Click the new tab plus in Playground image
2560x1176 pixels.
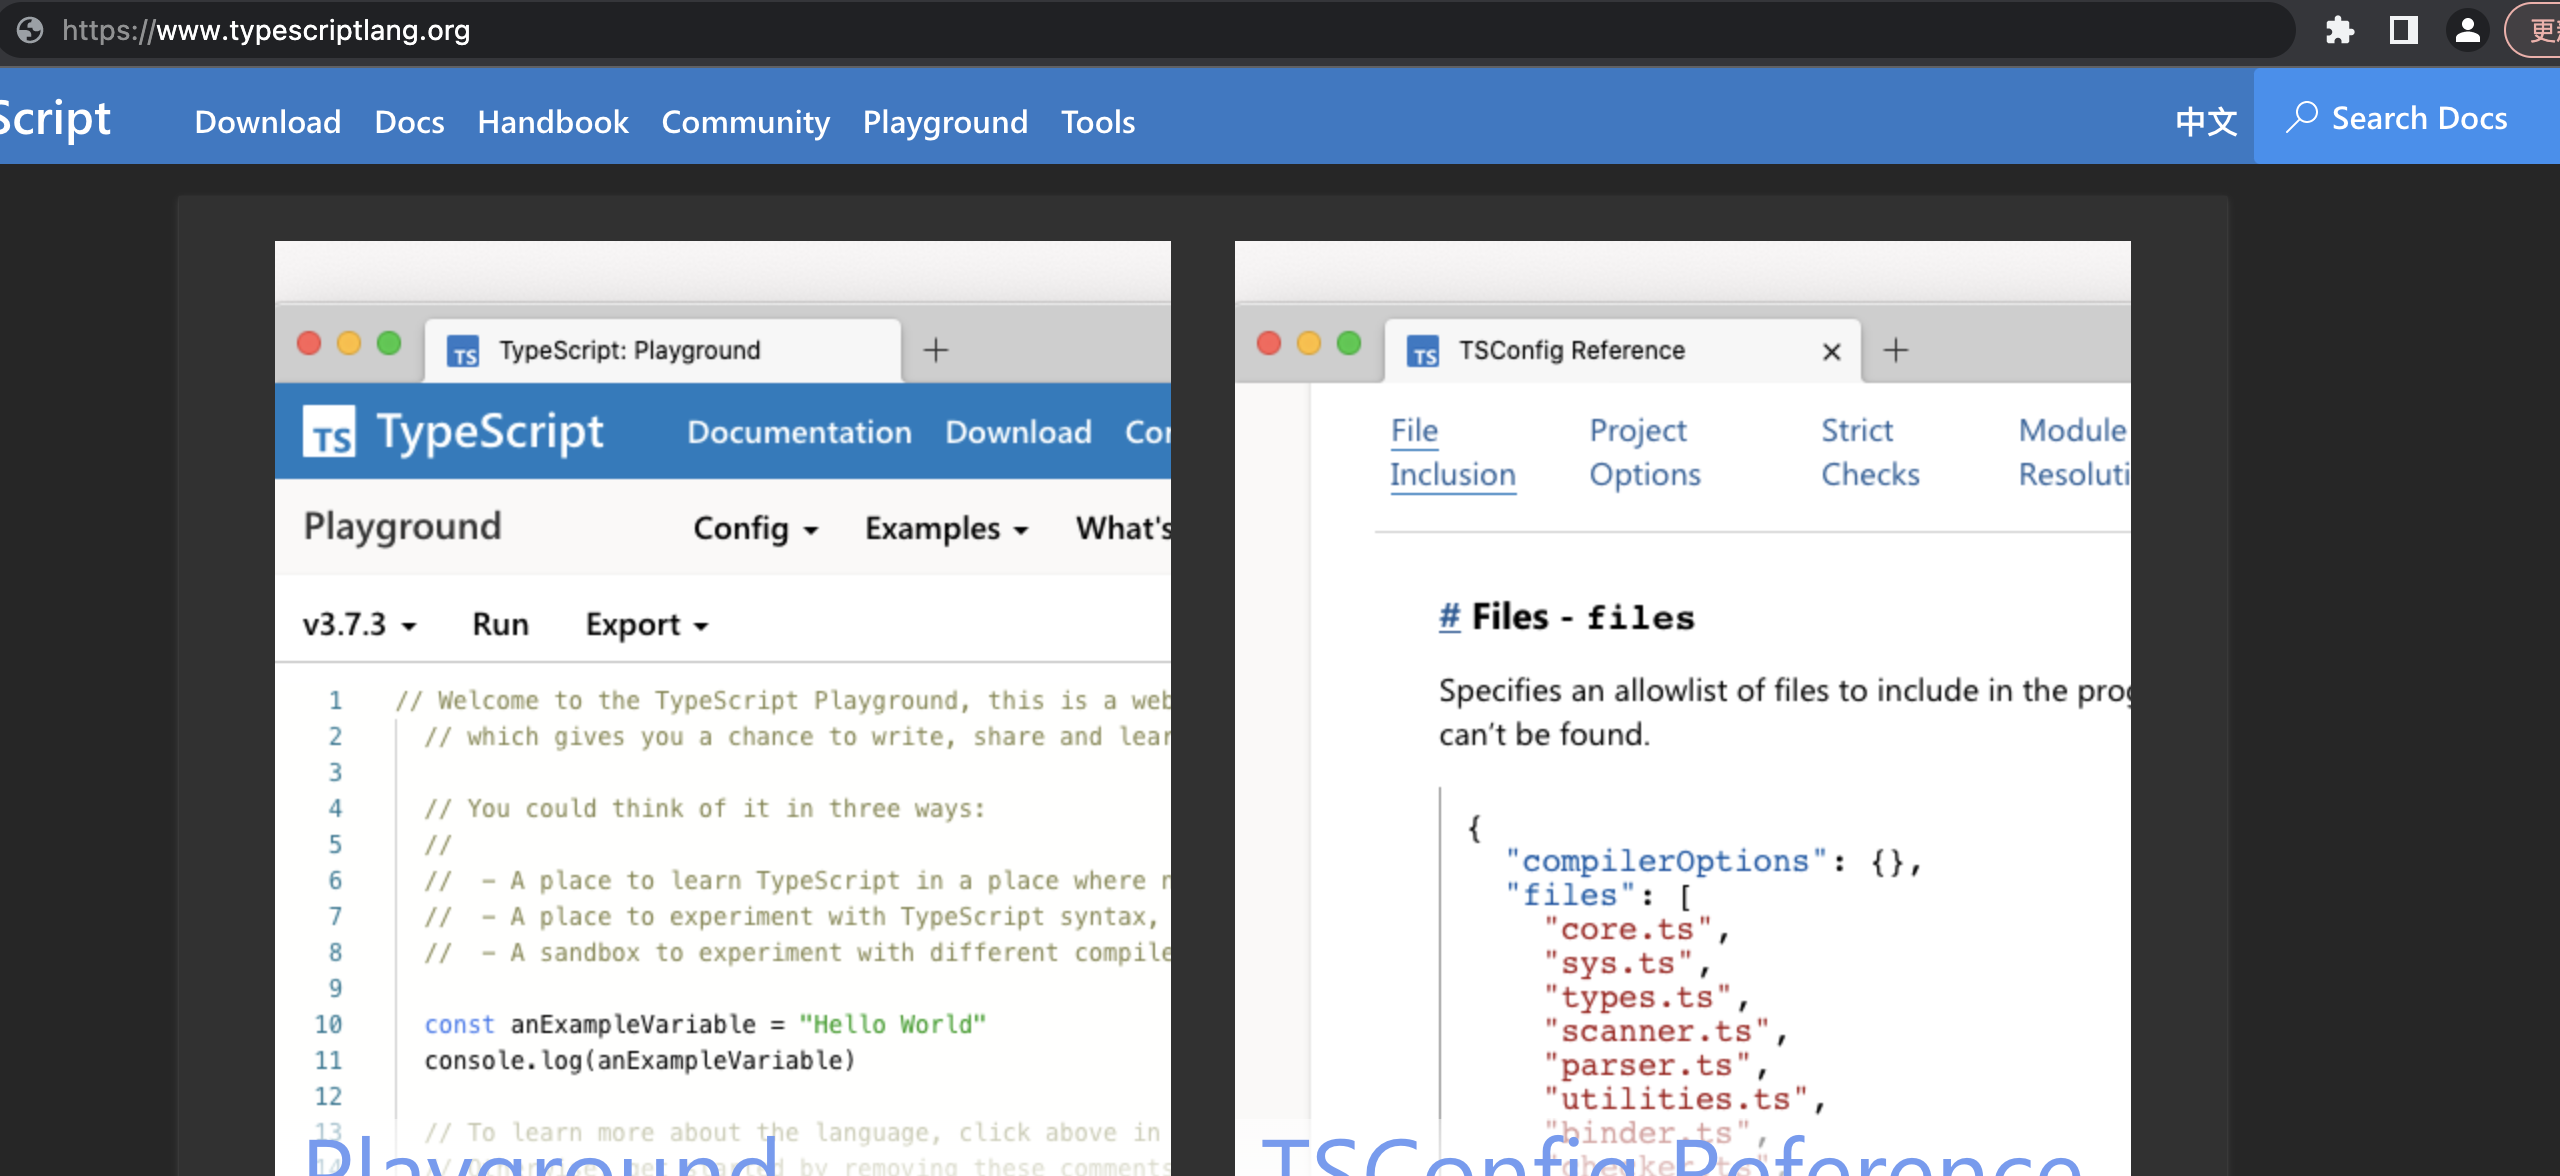pos(935,350)
